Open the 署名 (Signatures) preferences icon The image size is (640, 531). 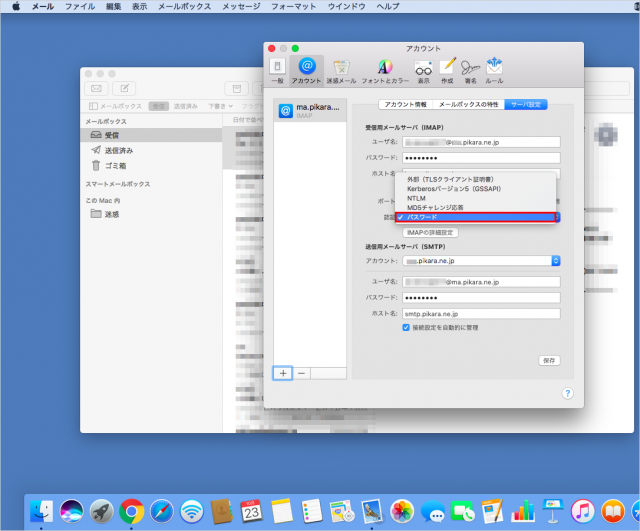click(470, 69)
